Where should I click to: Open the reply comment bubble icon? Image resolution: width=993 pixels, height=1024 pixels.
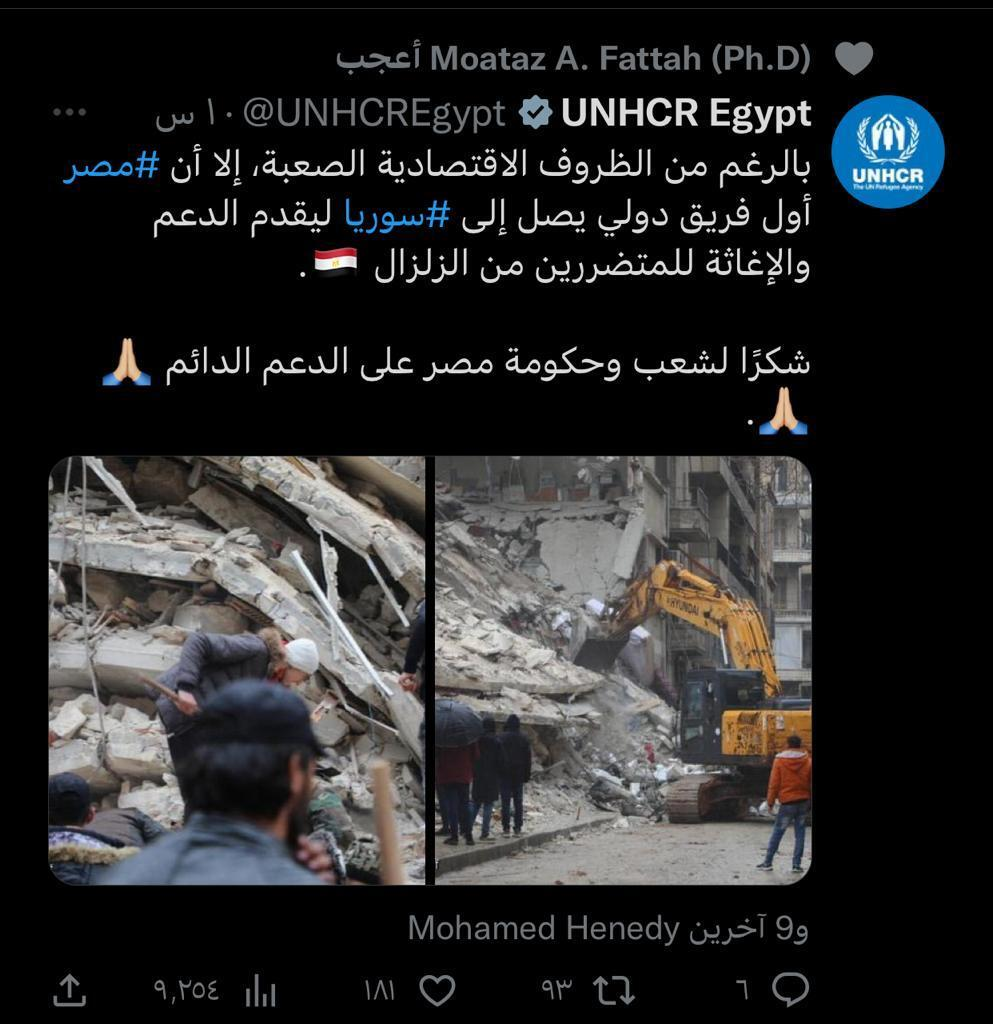pyautogui.click(x=790, y=989)
